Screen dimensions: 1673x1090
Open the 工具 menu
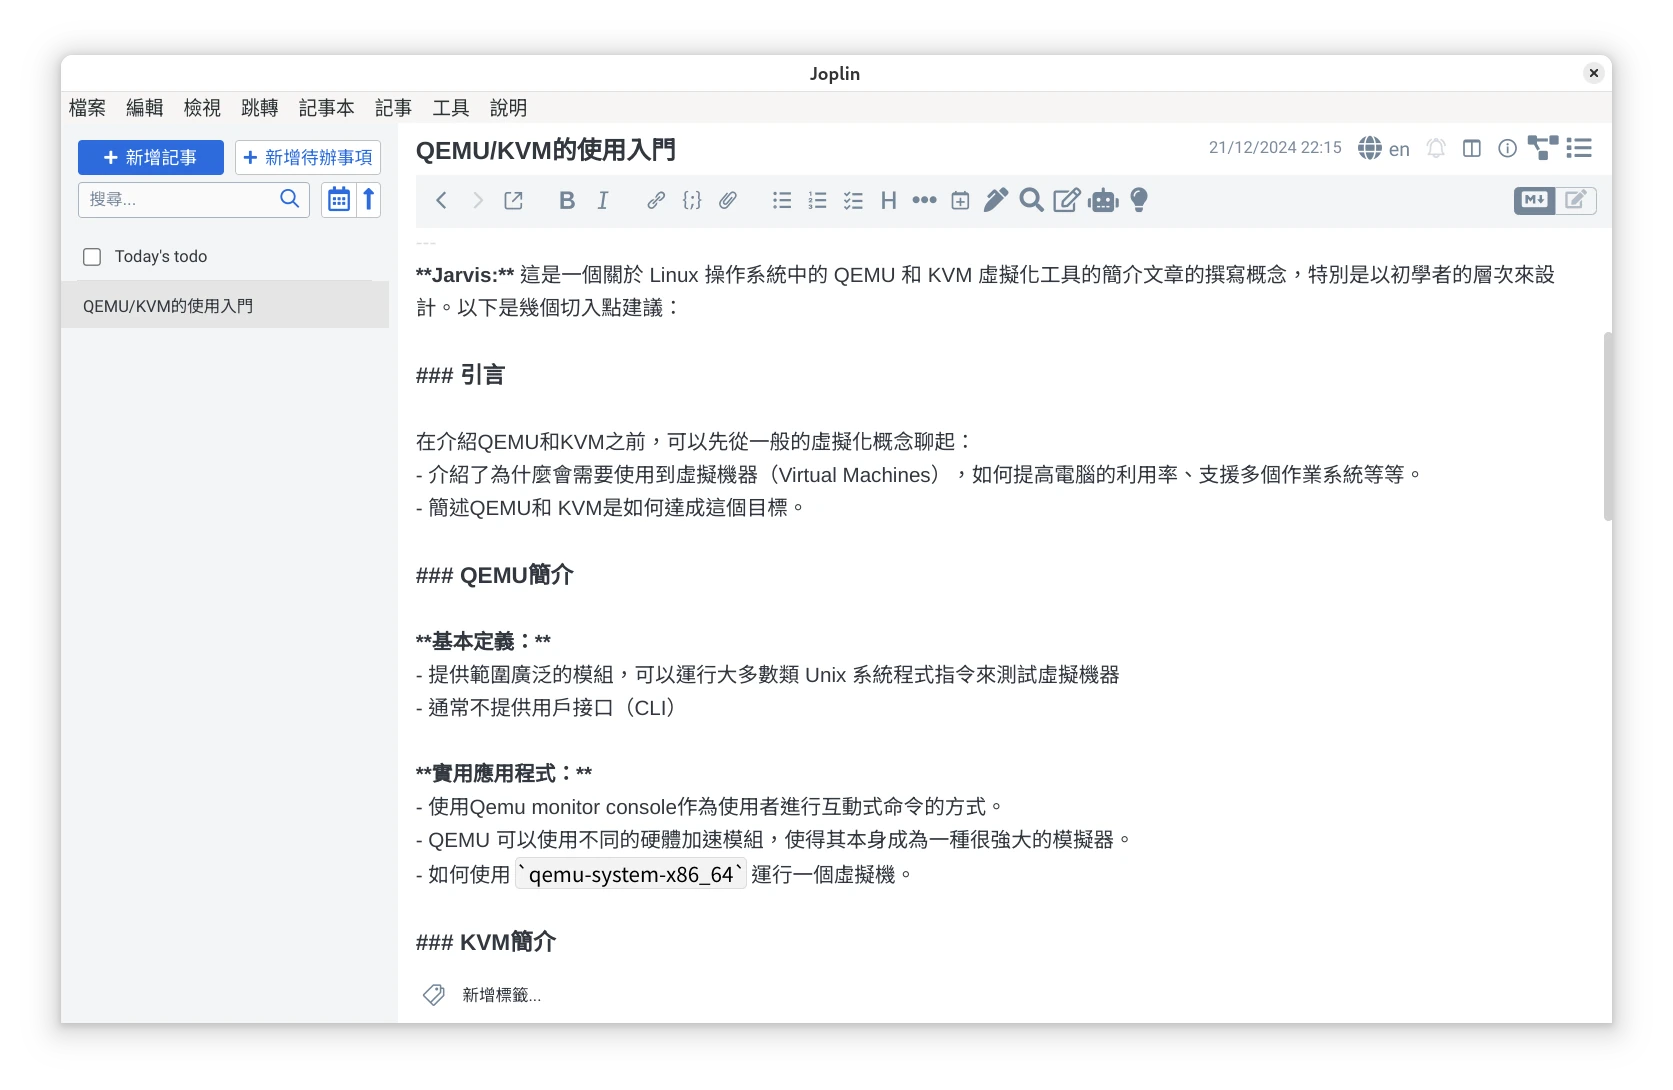pos(450,108)
